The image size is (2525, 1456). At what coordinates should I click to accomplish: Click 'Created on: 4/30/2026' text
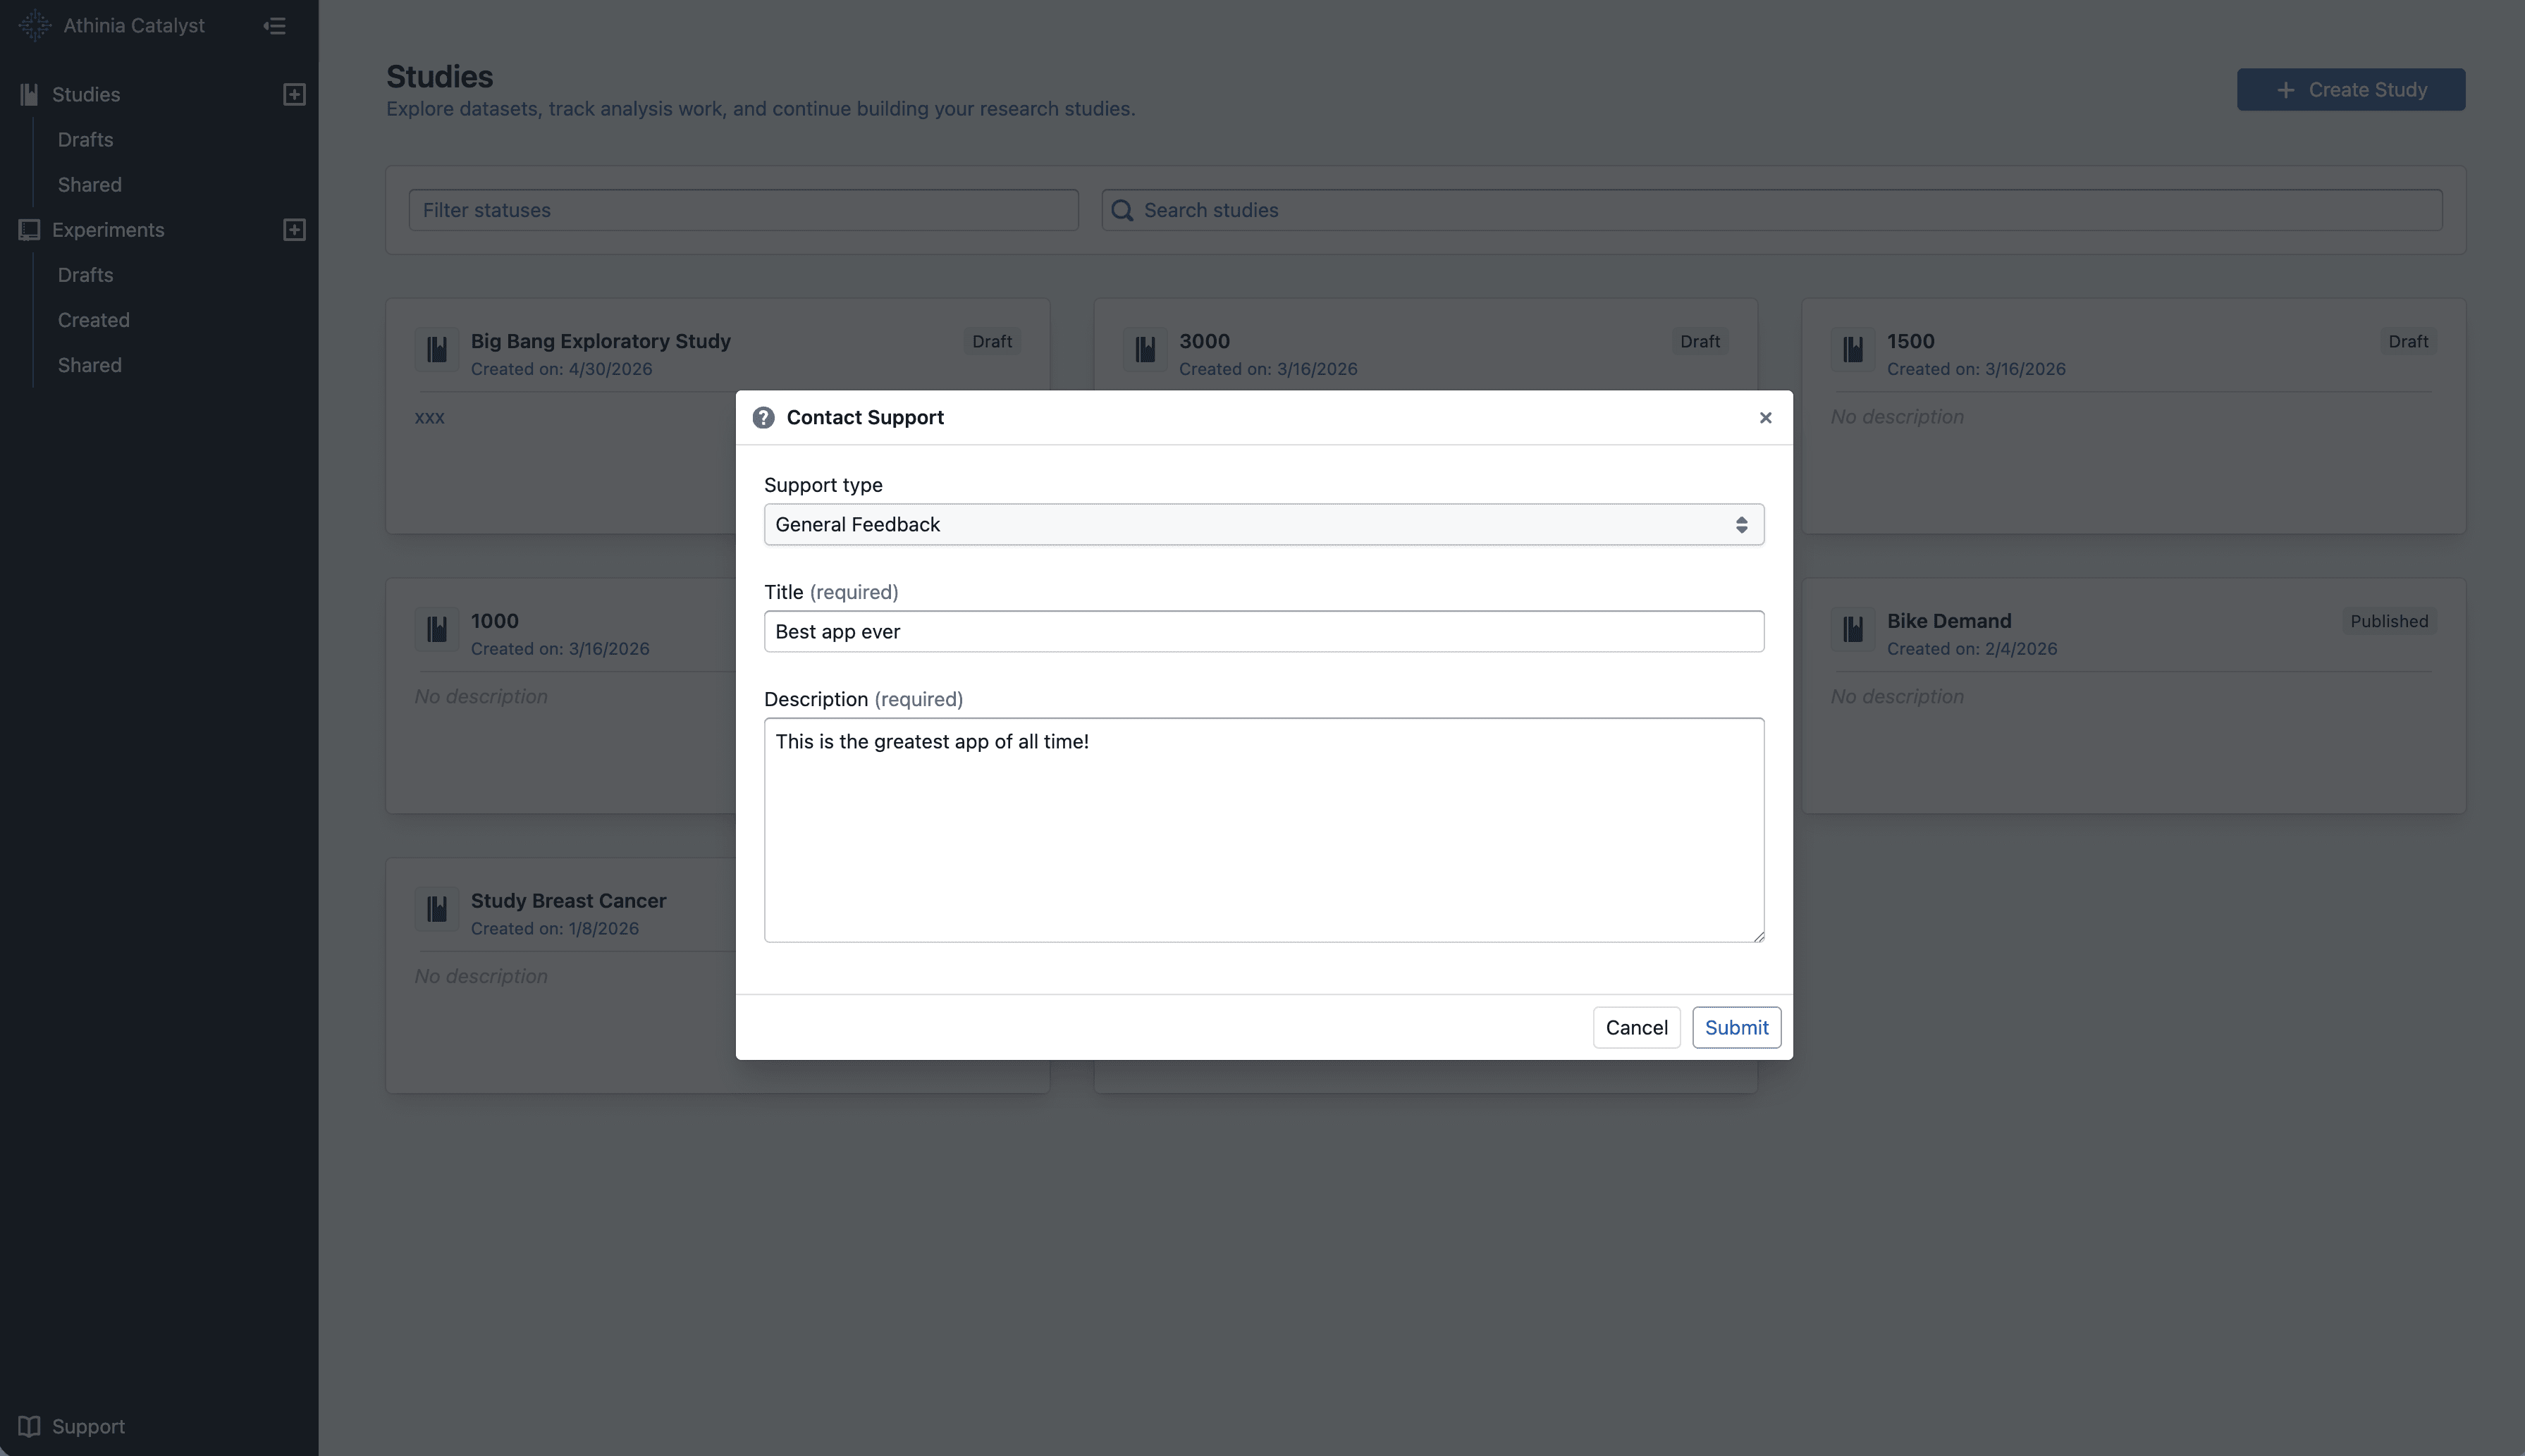point(561,369)
